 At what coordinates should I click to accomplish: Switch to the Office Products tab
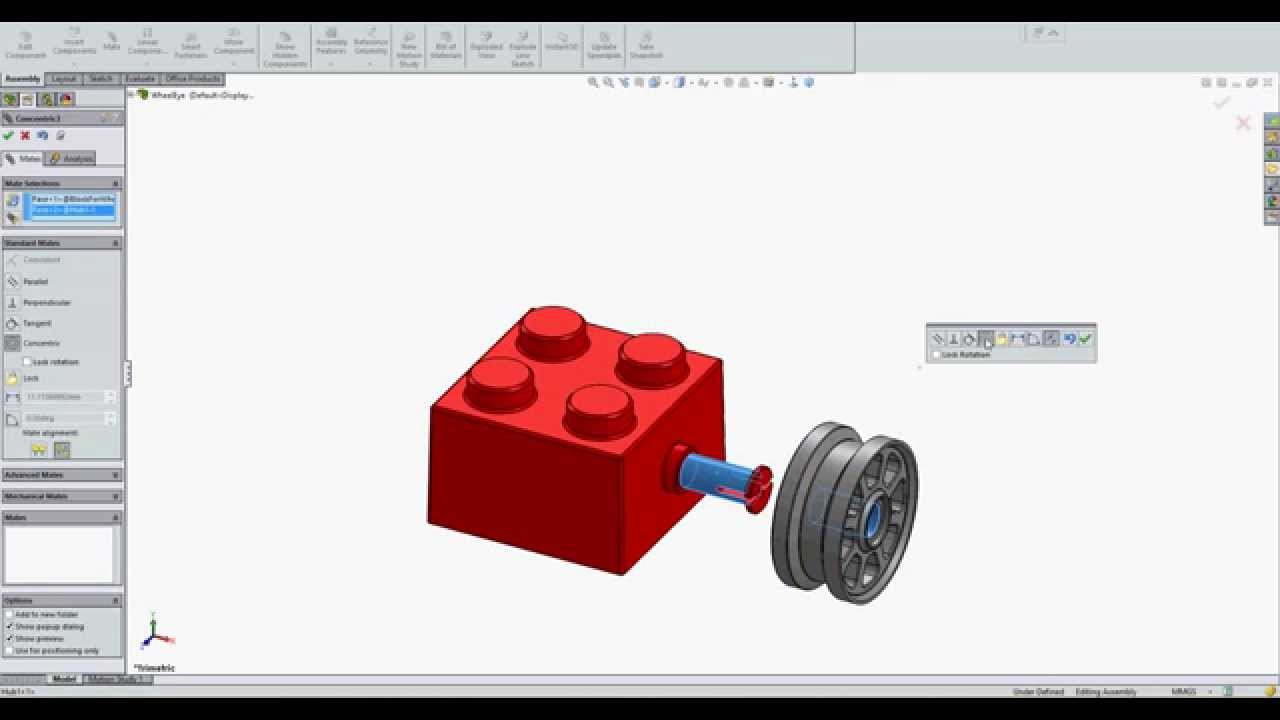point(193,79)
